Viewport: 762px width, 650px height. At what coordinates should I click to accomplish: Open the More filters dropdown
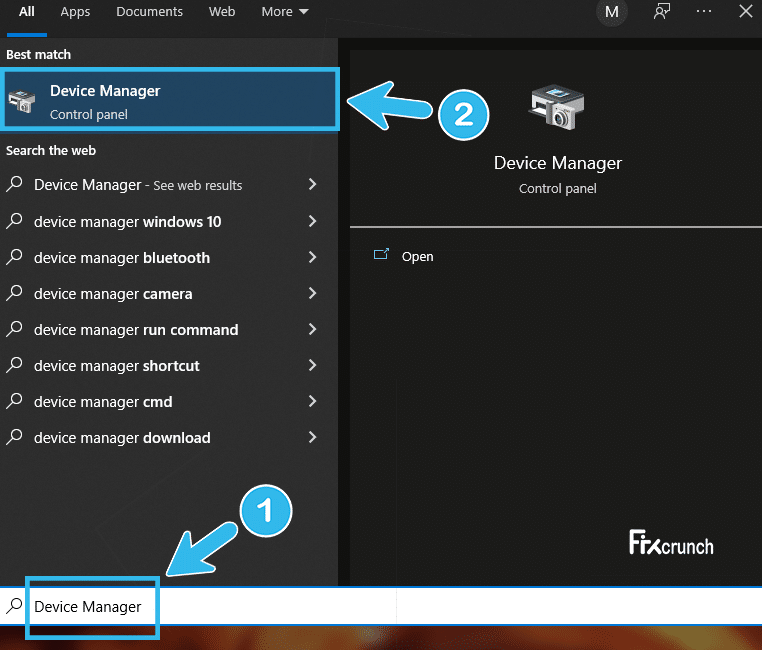pyautogui.click(x=285, y=12)
